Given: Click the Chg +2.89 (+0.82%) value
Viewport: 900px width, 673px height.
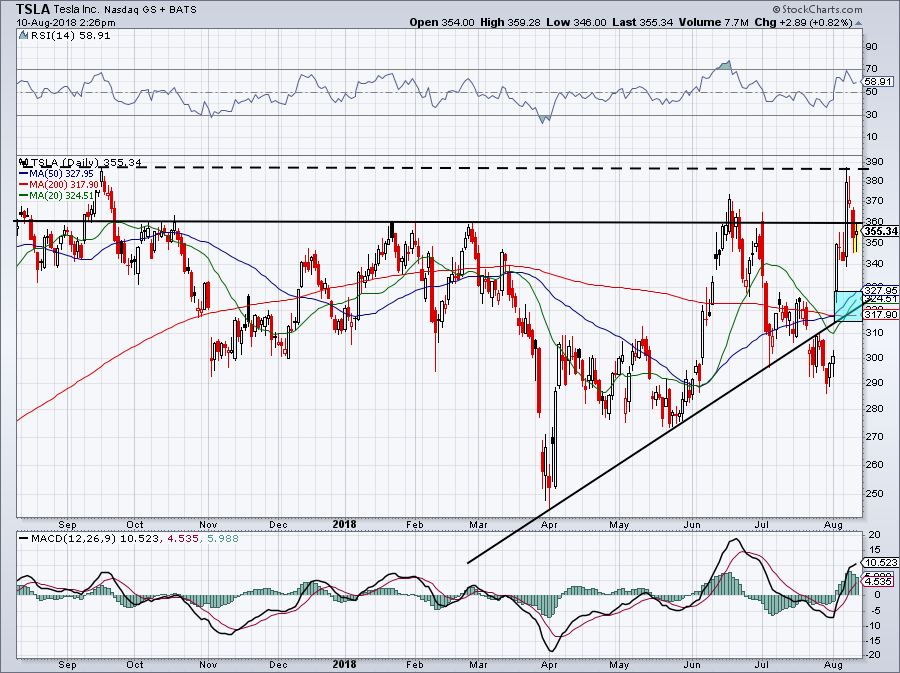Looking at the screenshot, I should pos(803,22).
